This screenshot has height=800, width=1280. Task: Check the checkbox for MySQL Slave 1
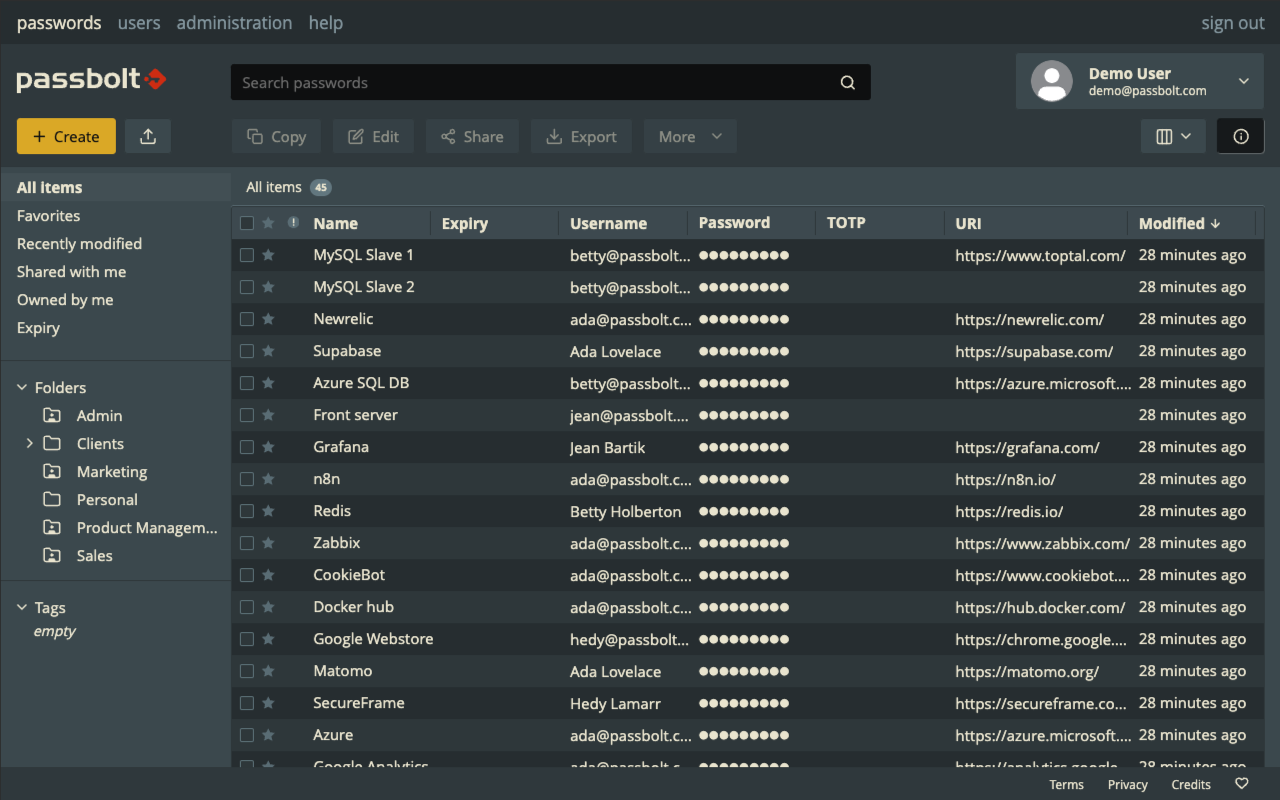coord(246,255)
